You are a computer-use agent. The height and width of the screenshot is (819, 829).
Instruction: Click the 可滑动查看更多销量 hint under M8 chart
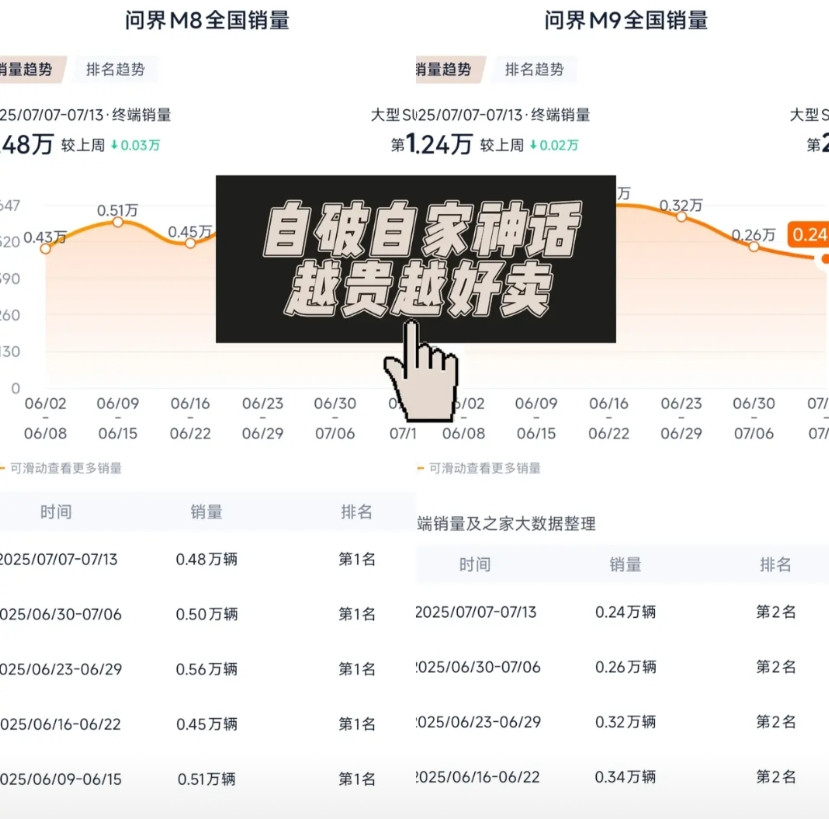pyautogui.click(x=66, y=468)
